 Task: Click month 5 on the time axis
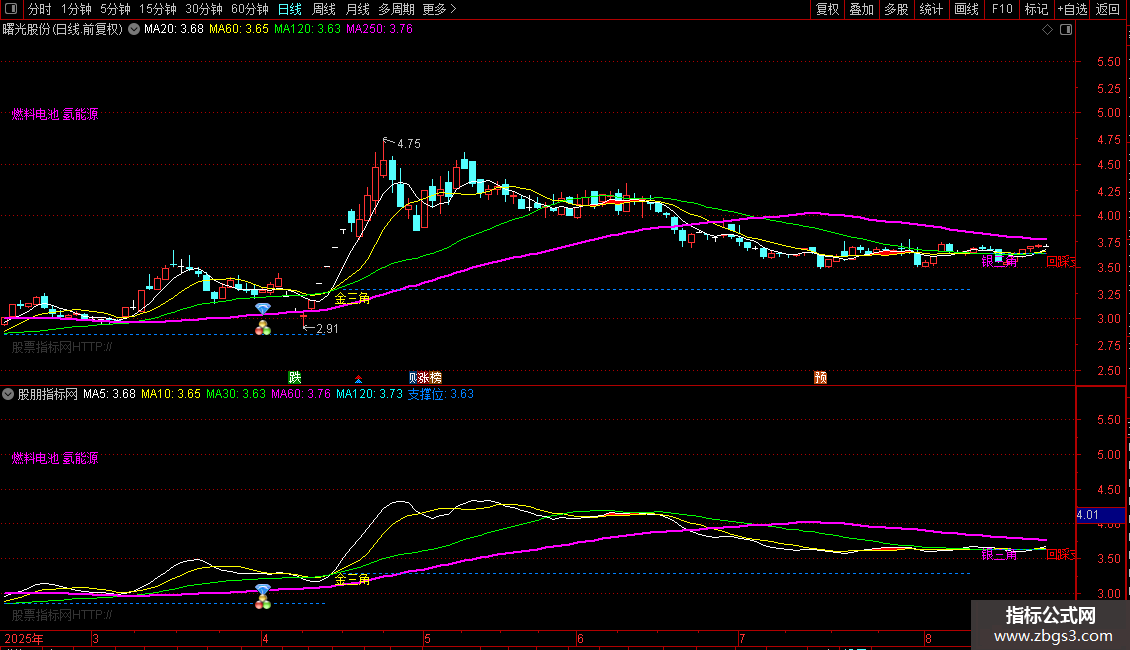coord(427,638)
